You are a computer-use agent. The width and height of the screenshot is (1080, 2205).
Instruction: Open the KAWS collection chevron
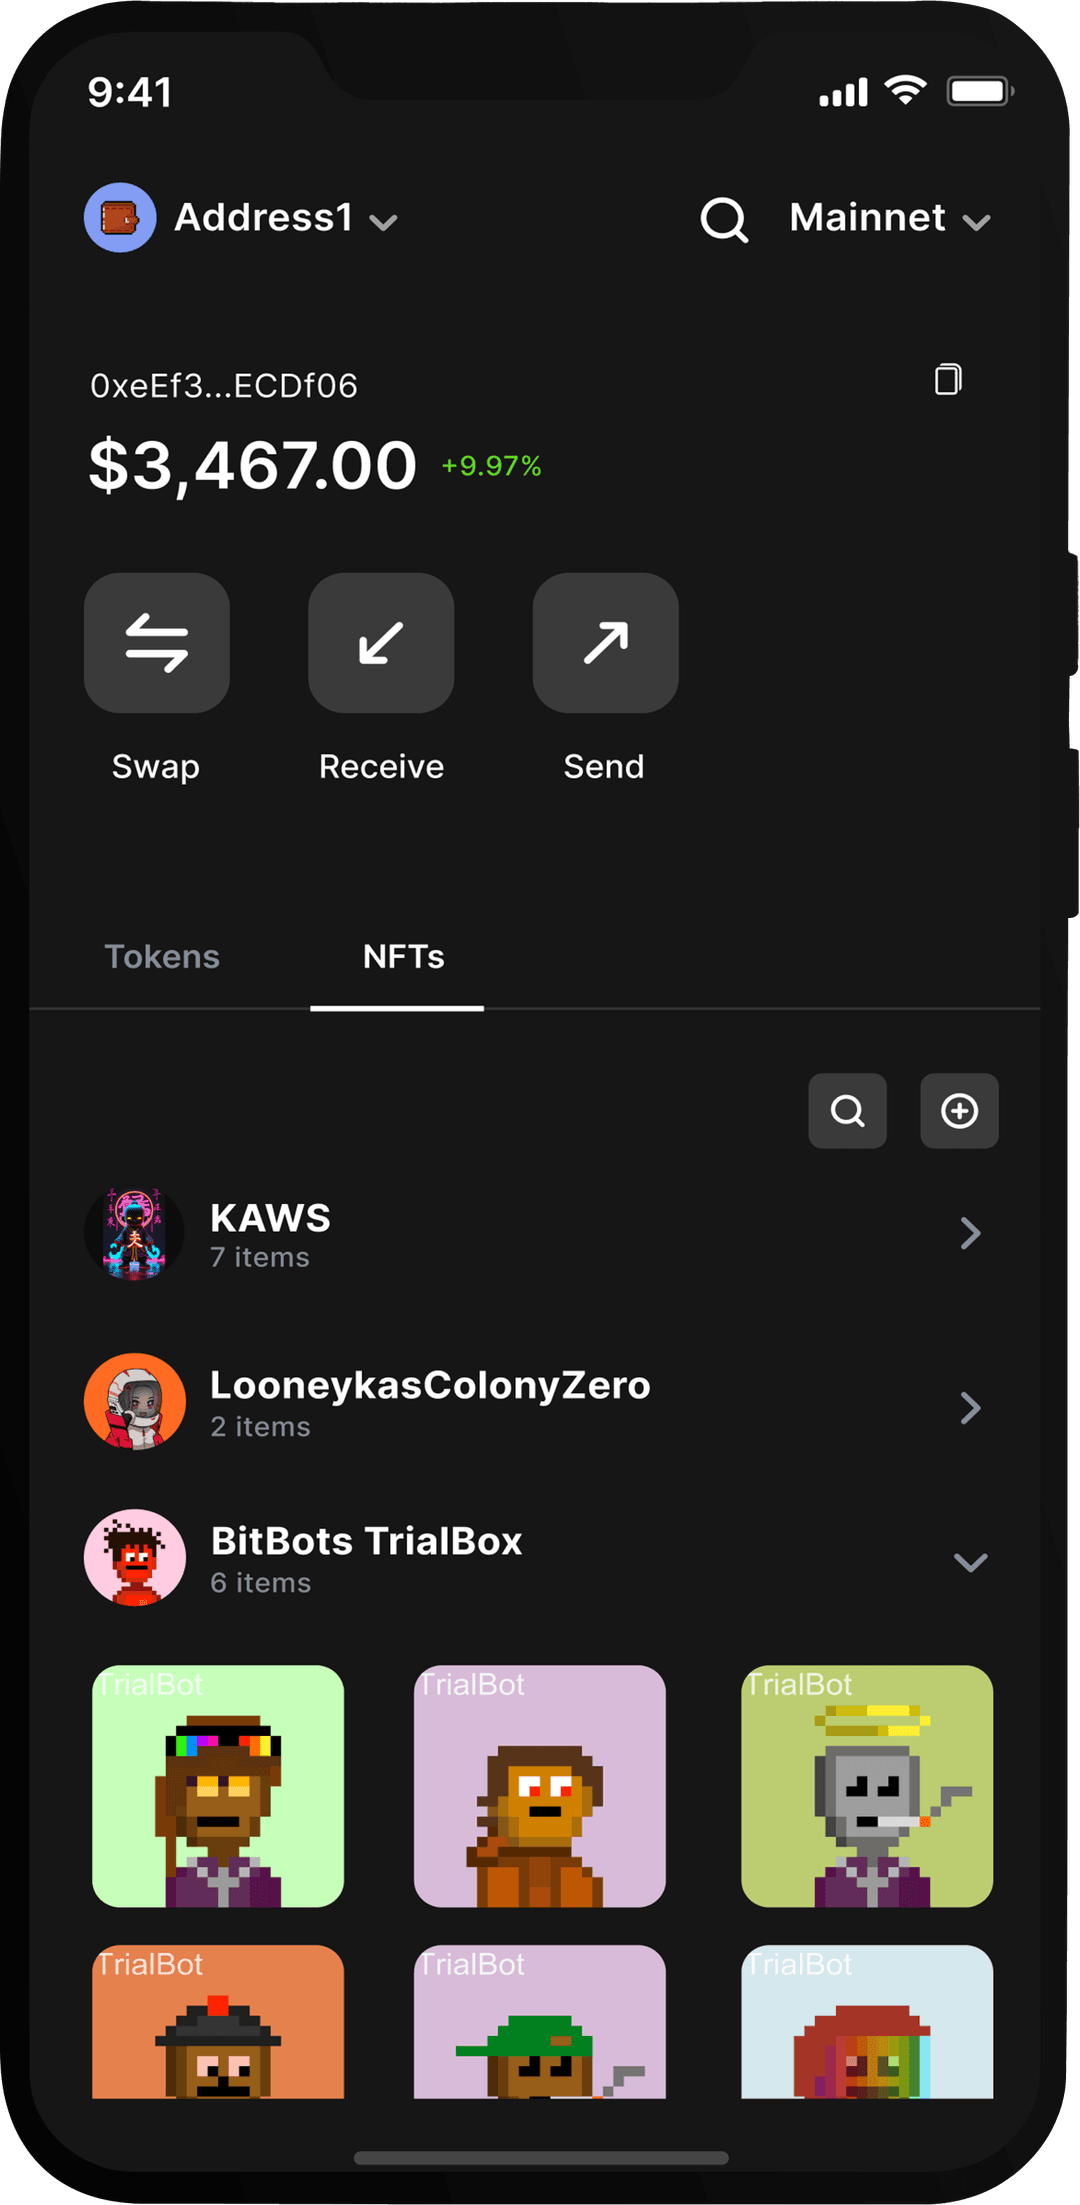(x=970, y=1233)
